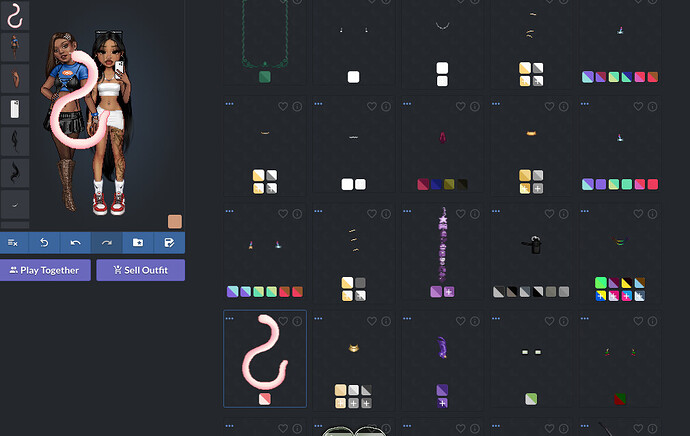Click the reset outfit circular arrow icon

(x=45, y=242)
